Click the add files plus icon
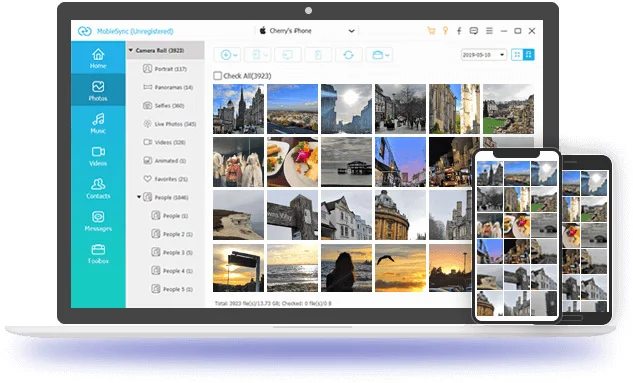This screenshot has height=383, width=633. [x=226, y=55]
